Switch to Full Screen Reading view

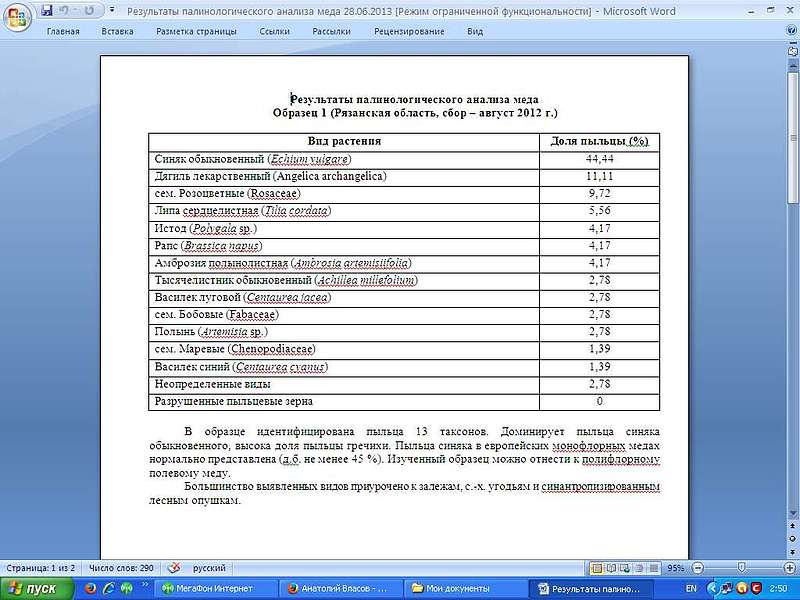coord(611,568)
